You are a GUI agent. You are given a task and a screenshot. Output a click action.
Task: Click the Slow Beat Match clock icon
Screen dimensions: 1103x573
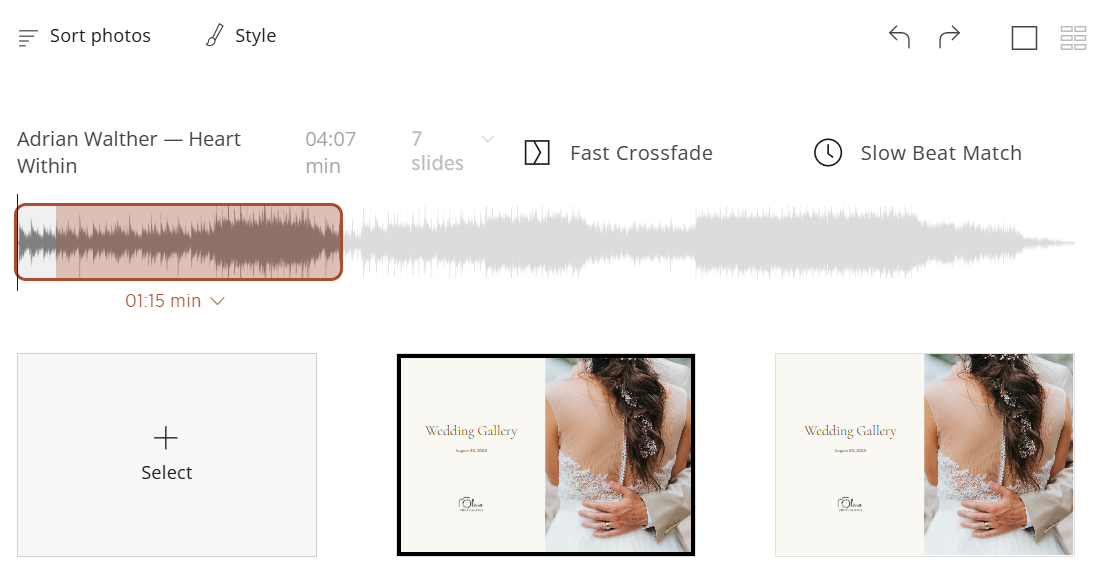coord(828,153)
